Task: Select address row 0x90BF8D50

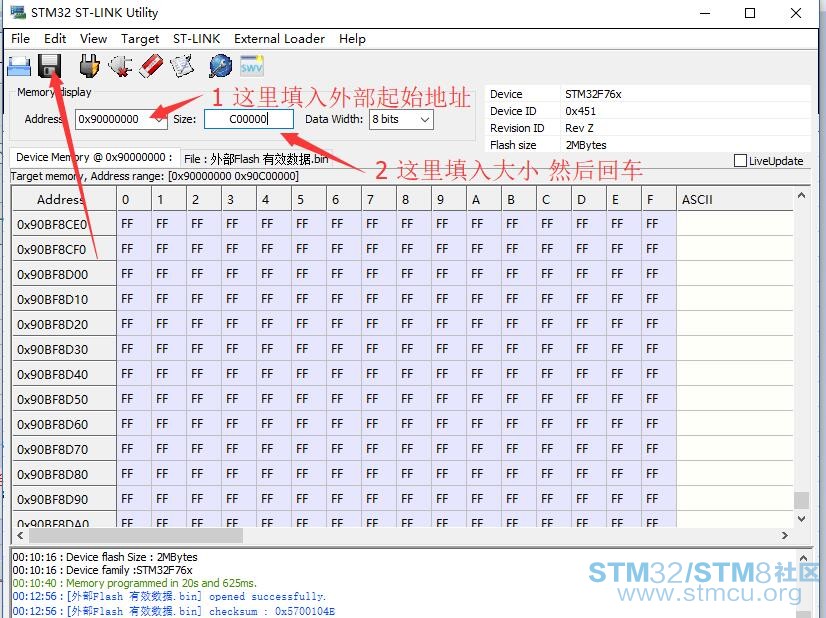Action: click(x=64, y=399)
